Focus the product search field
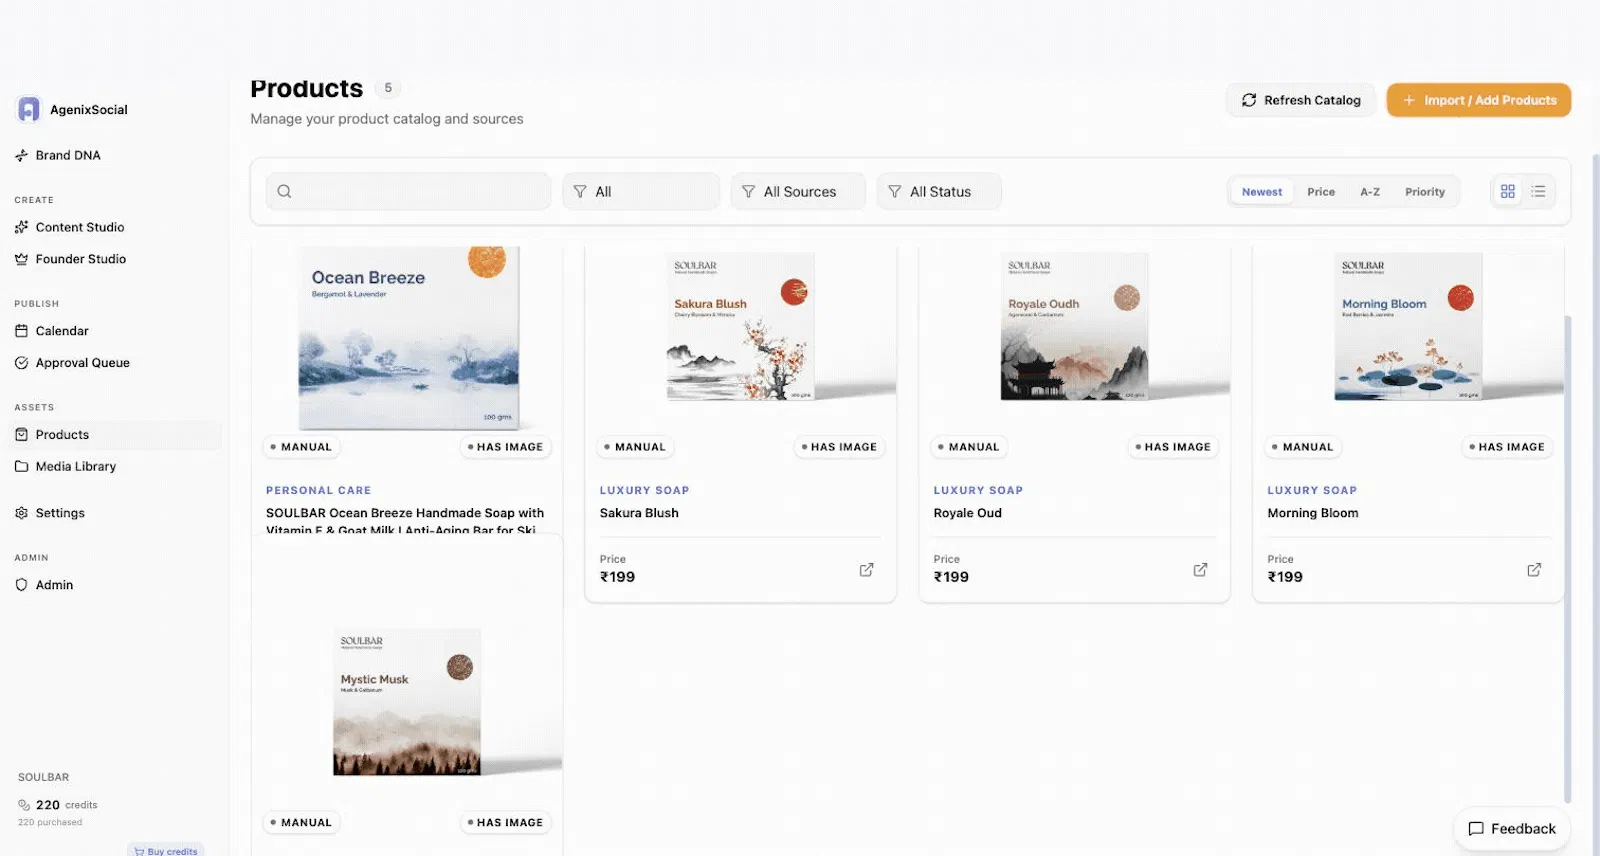Image resolution: width=1600 pixels, height=856 pixels. point(408,191)
